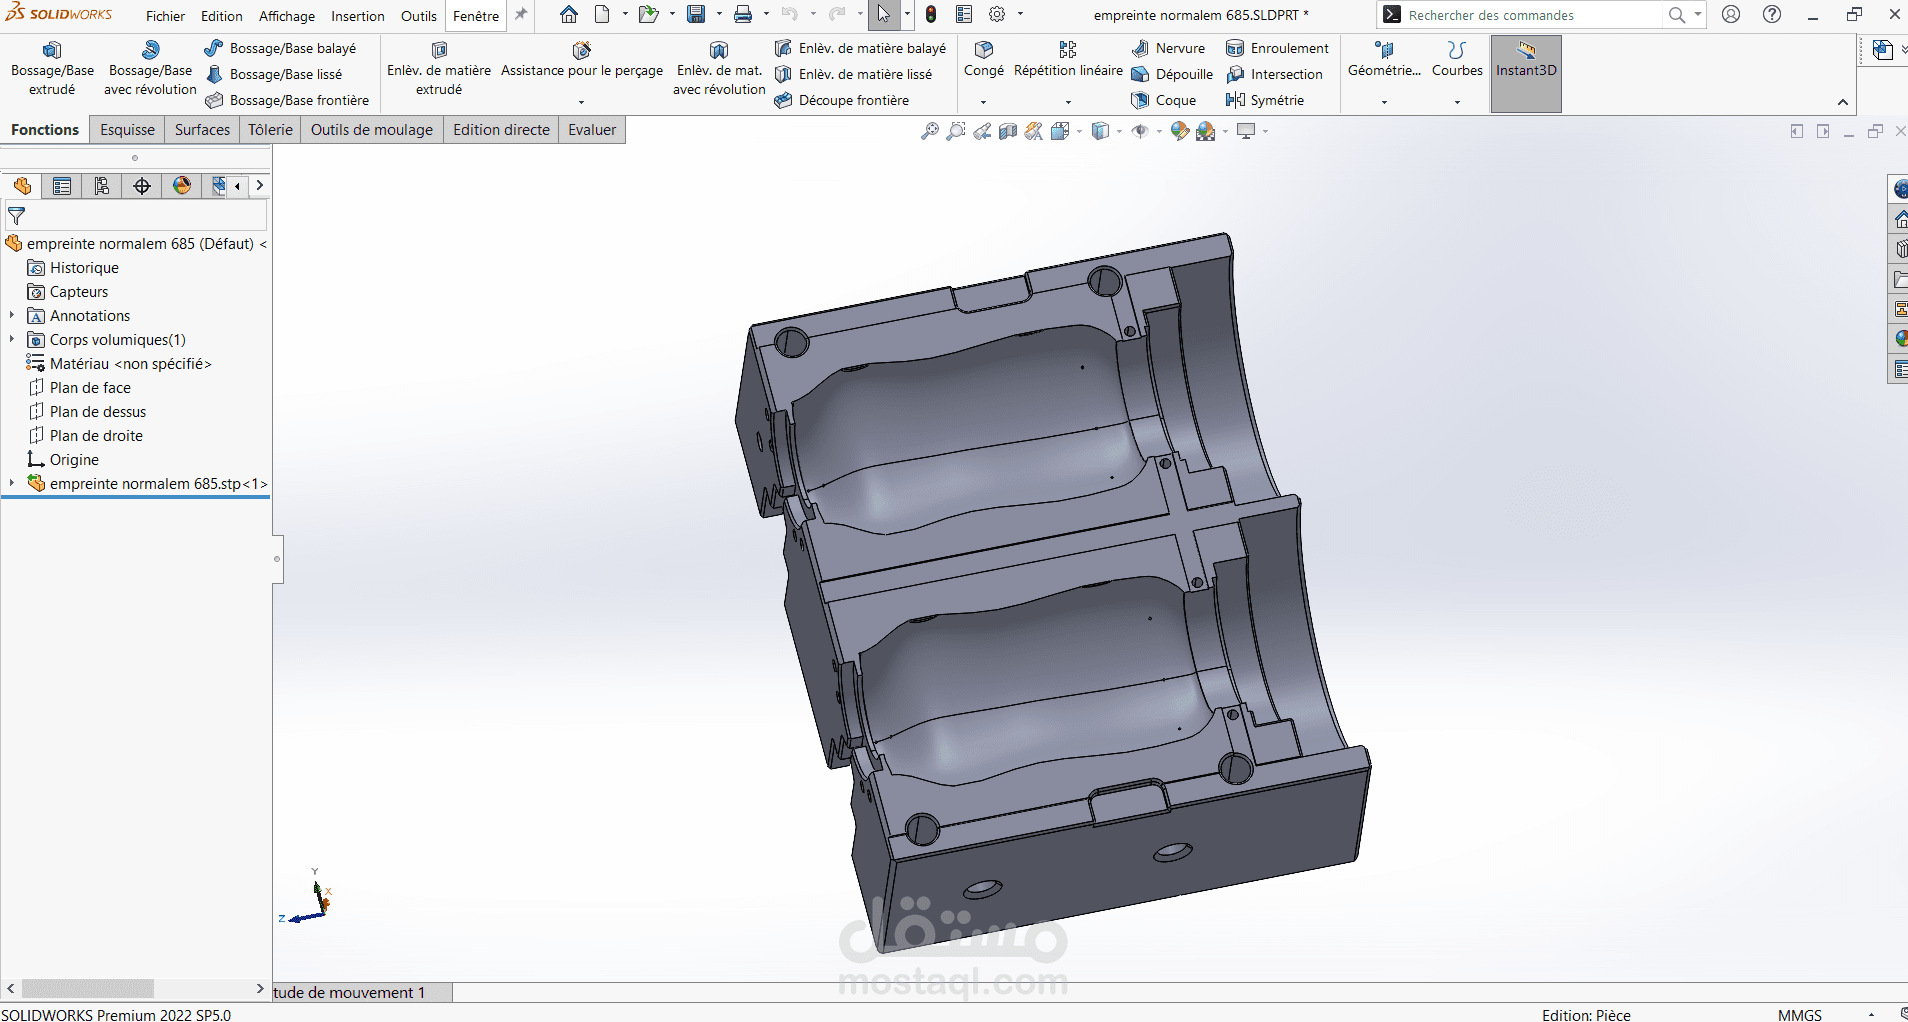Open Assistance pour le perçage dropdown arrow

point(582,102)
